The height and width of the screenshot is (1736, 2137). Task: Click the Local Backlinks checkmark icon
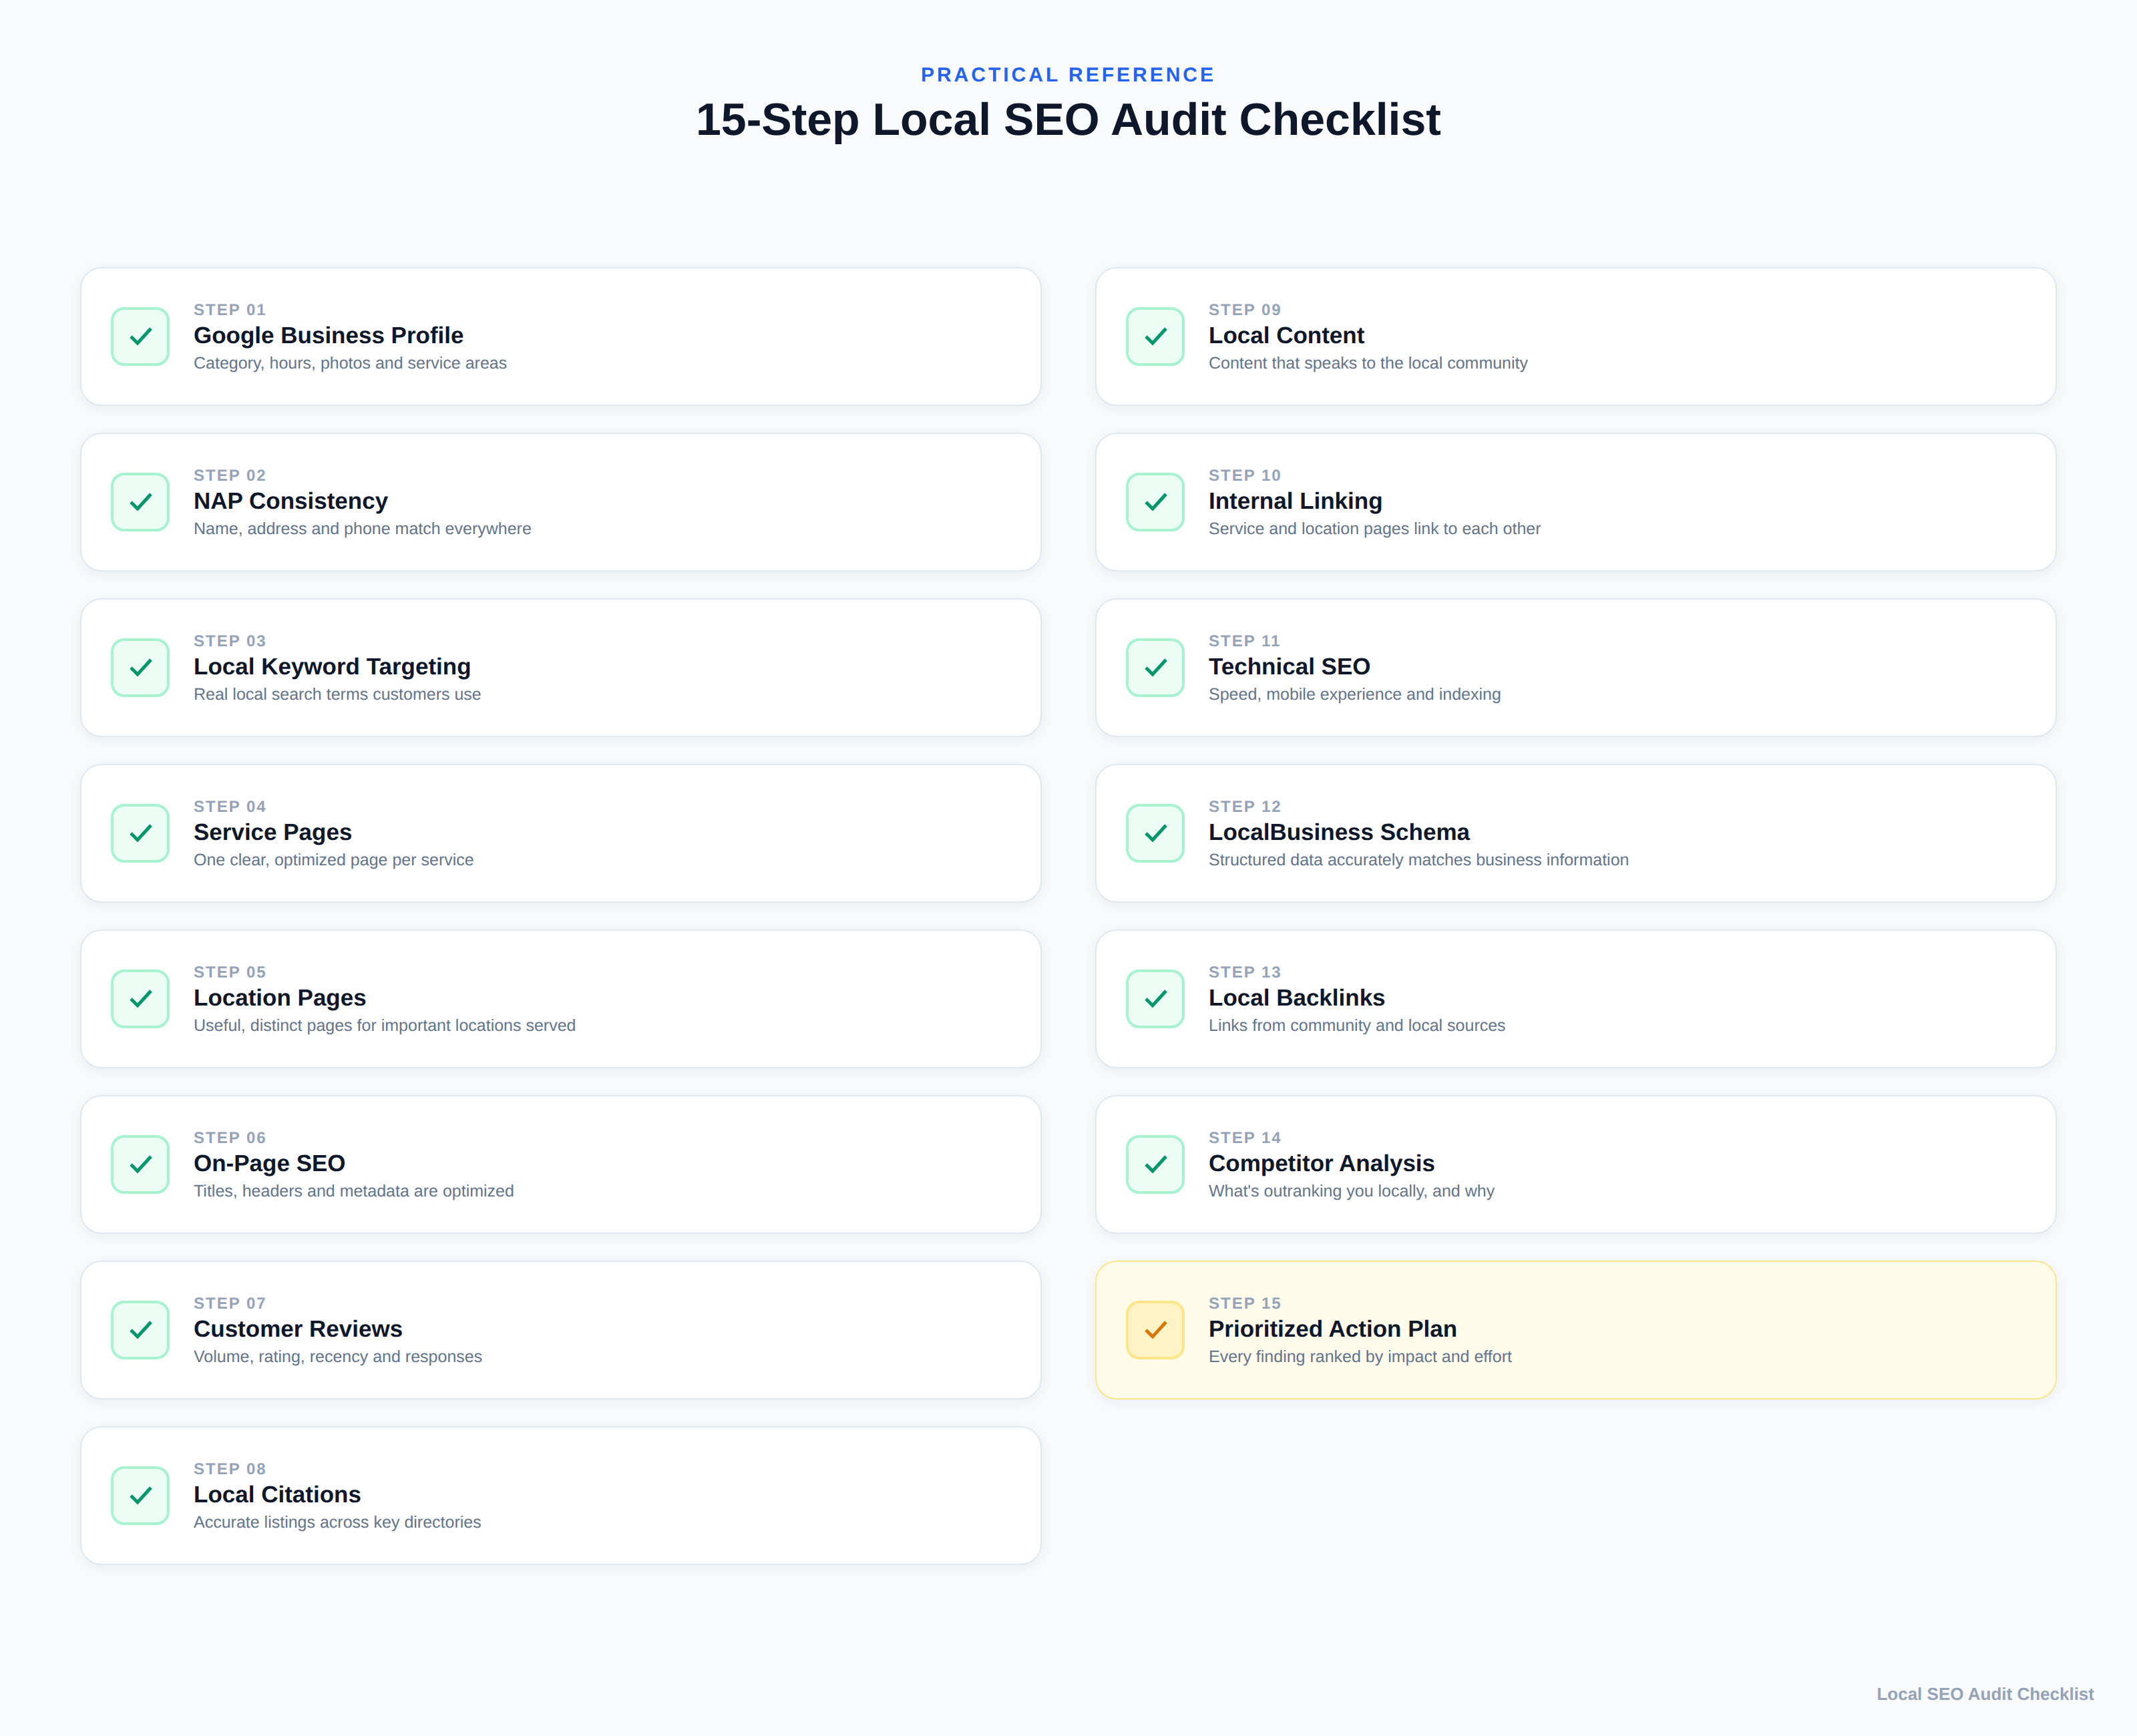1155,998
